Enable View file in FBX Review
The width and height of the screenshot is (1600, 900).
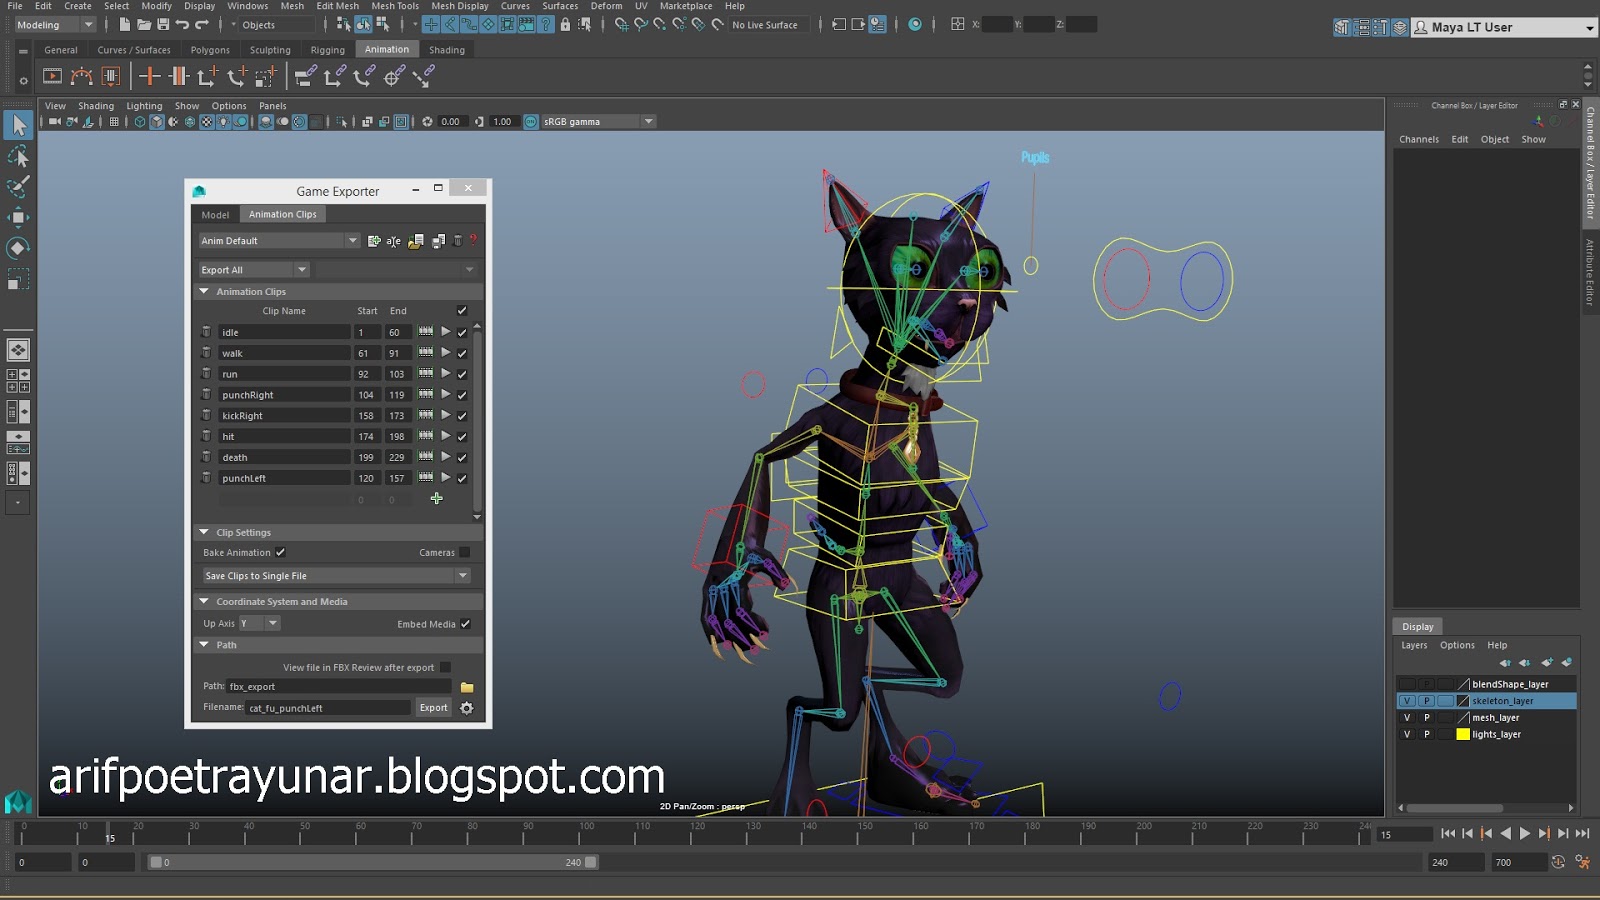(445, 667)
